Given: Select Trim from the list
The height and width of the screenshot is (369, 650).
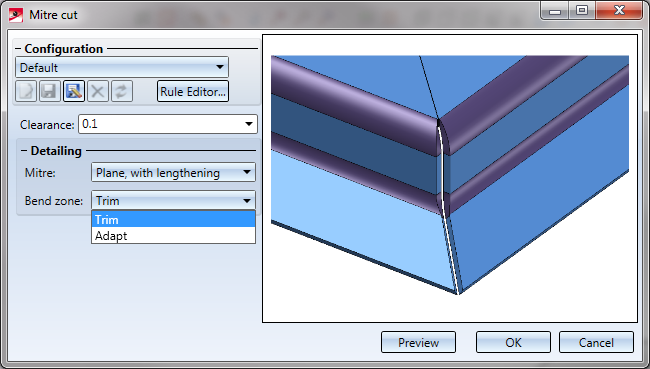Looking at the screenshot, I should [x=173, y=219].
